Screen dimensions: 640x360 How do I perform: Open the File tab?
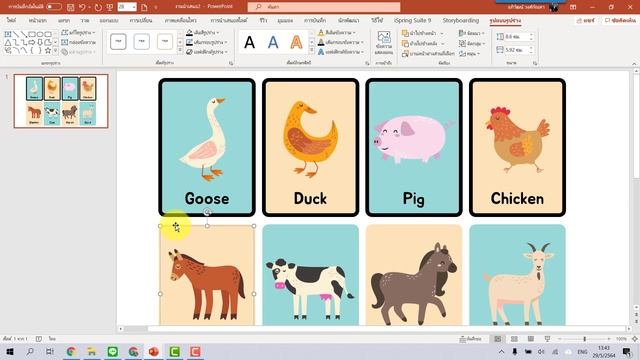pos(11,20)
